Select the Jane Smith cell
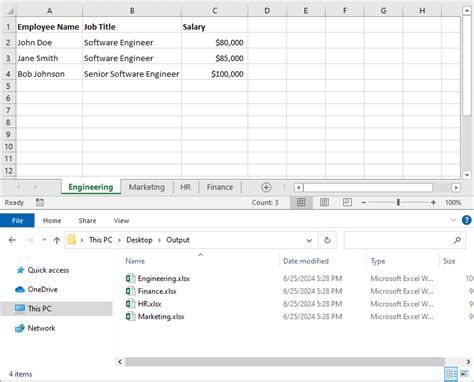474x382 pixels. (49, 58)
